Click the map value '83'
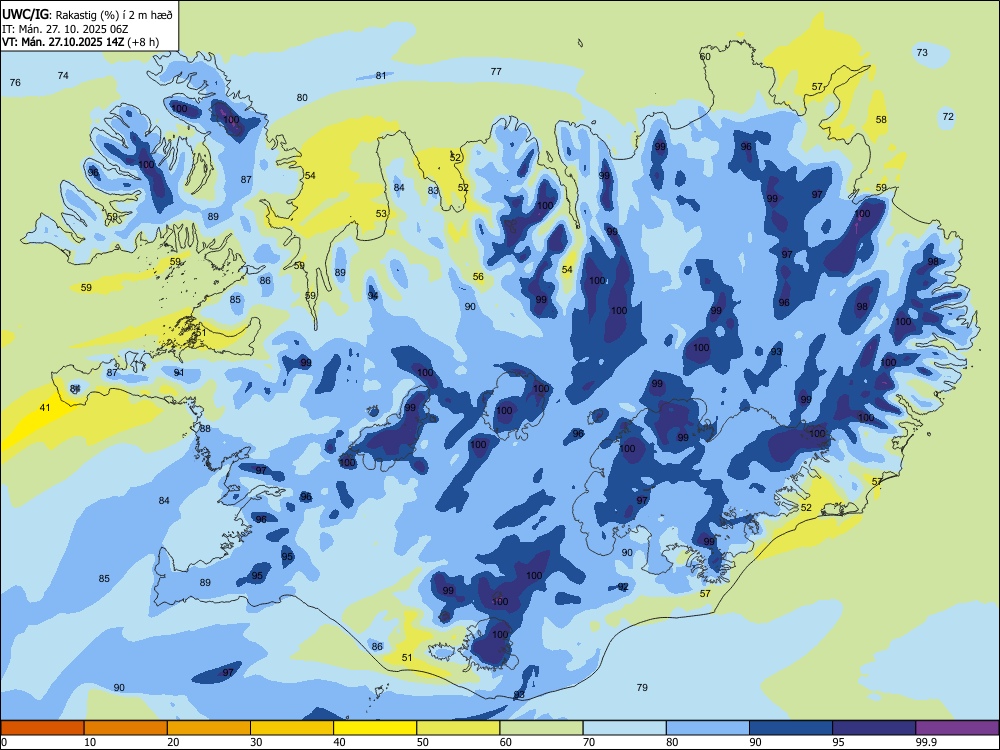 (x=434, y=190)
